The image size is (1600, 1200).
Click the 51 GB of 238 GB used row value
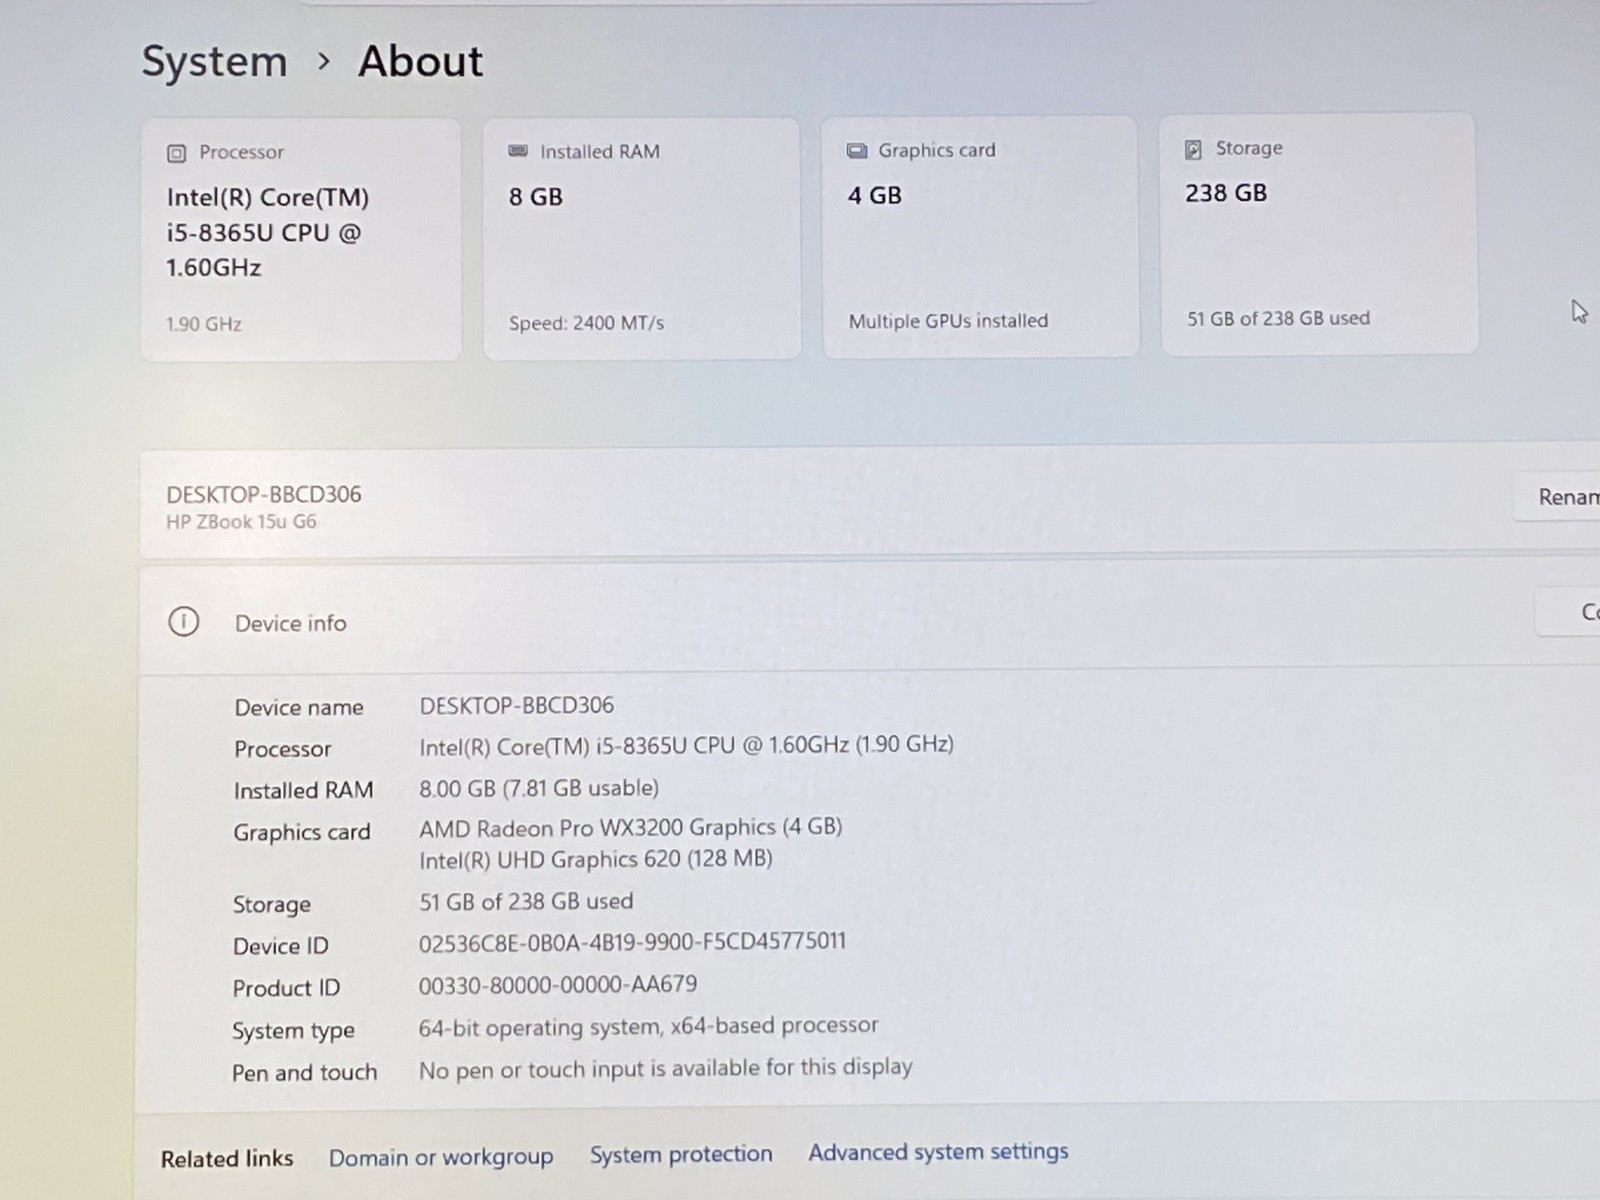[x=526, y=901]
